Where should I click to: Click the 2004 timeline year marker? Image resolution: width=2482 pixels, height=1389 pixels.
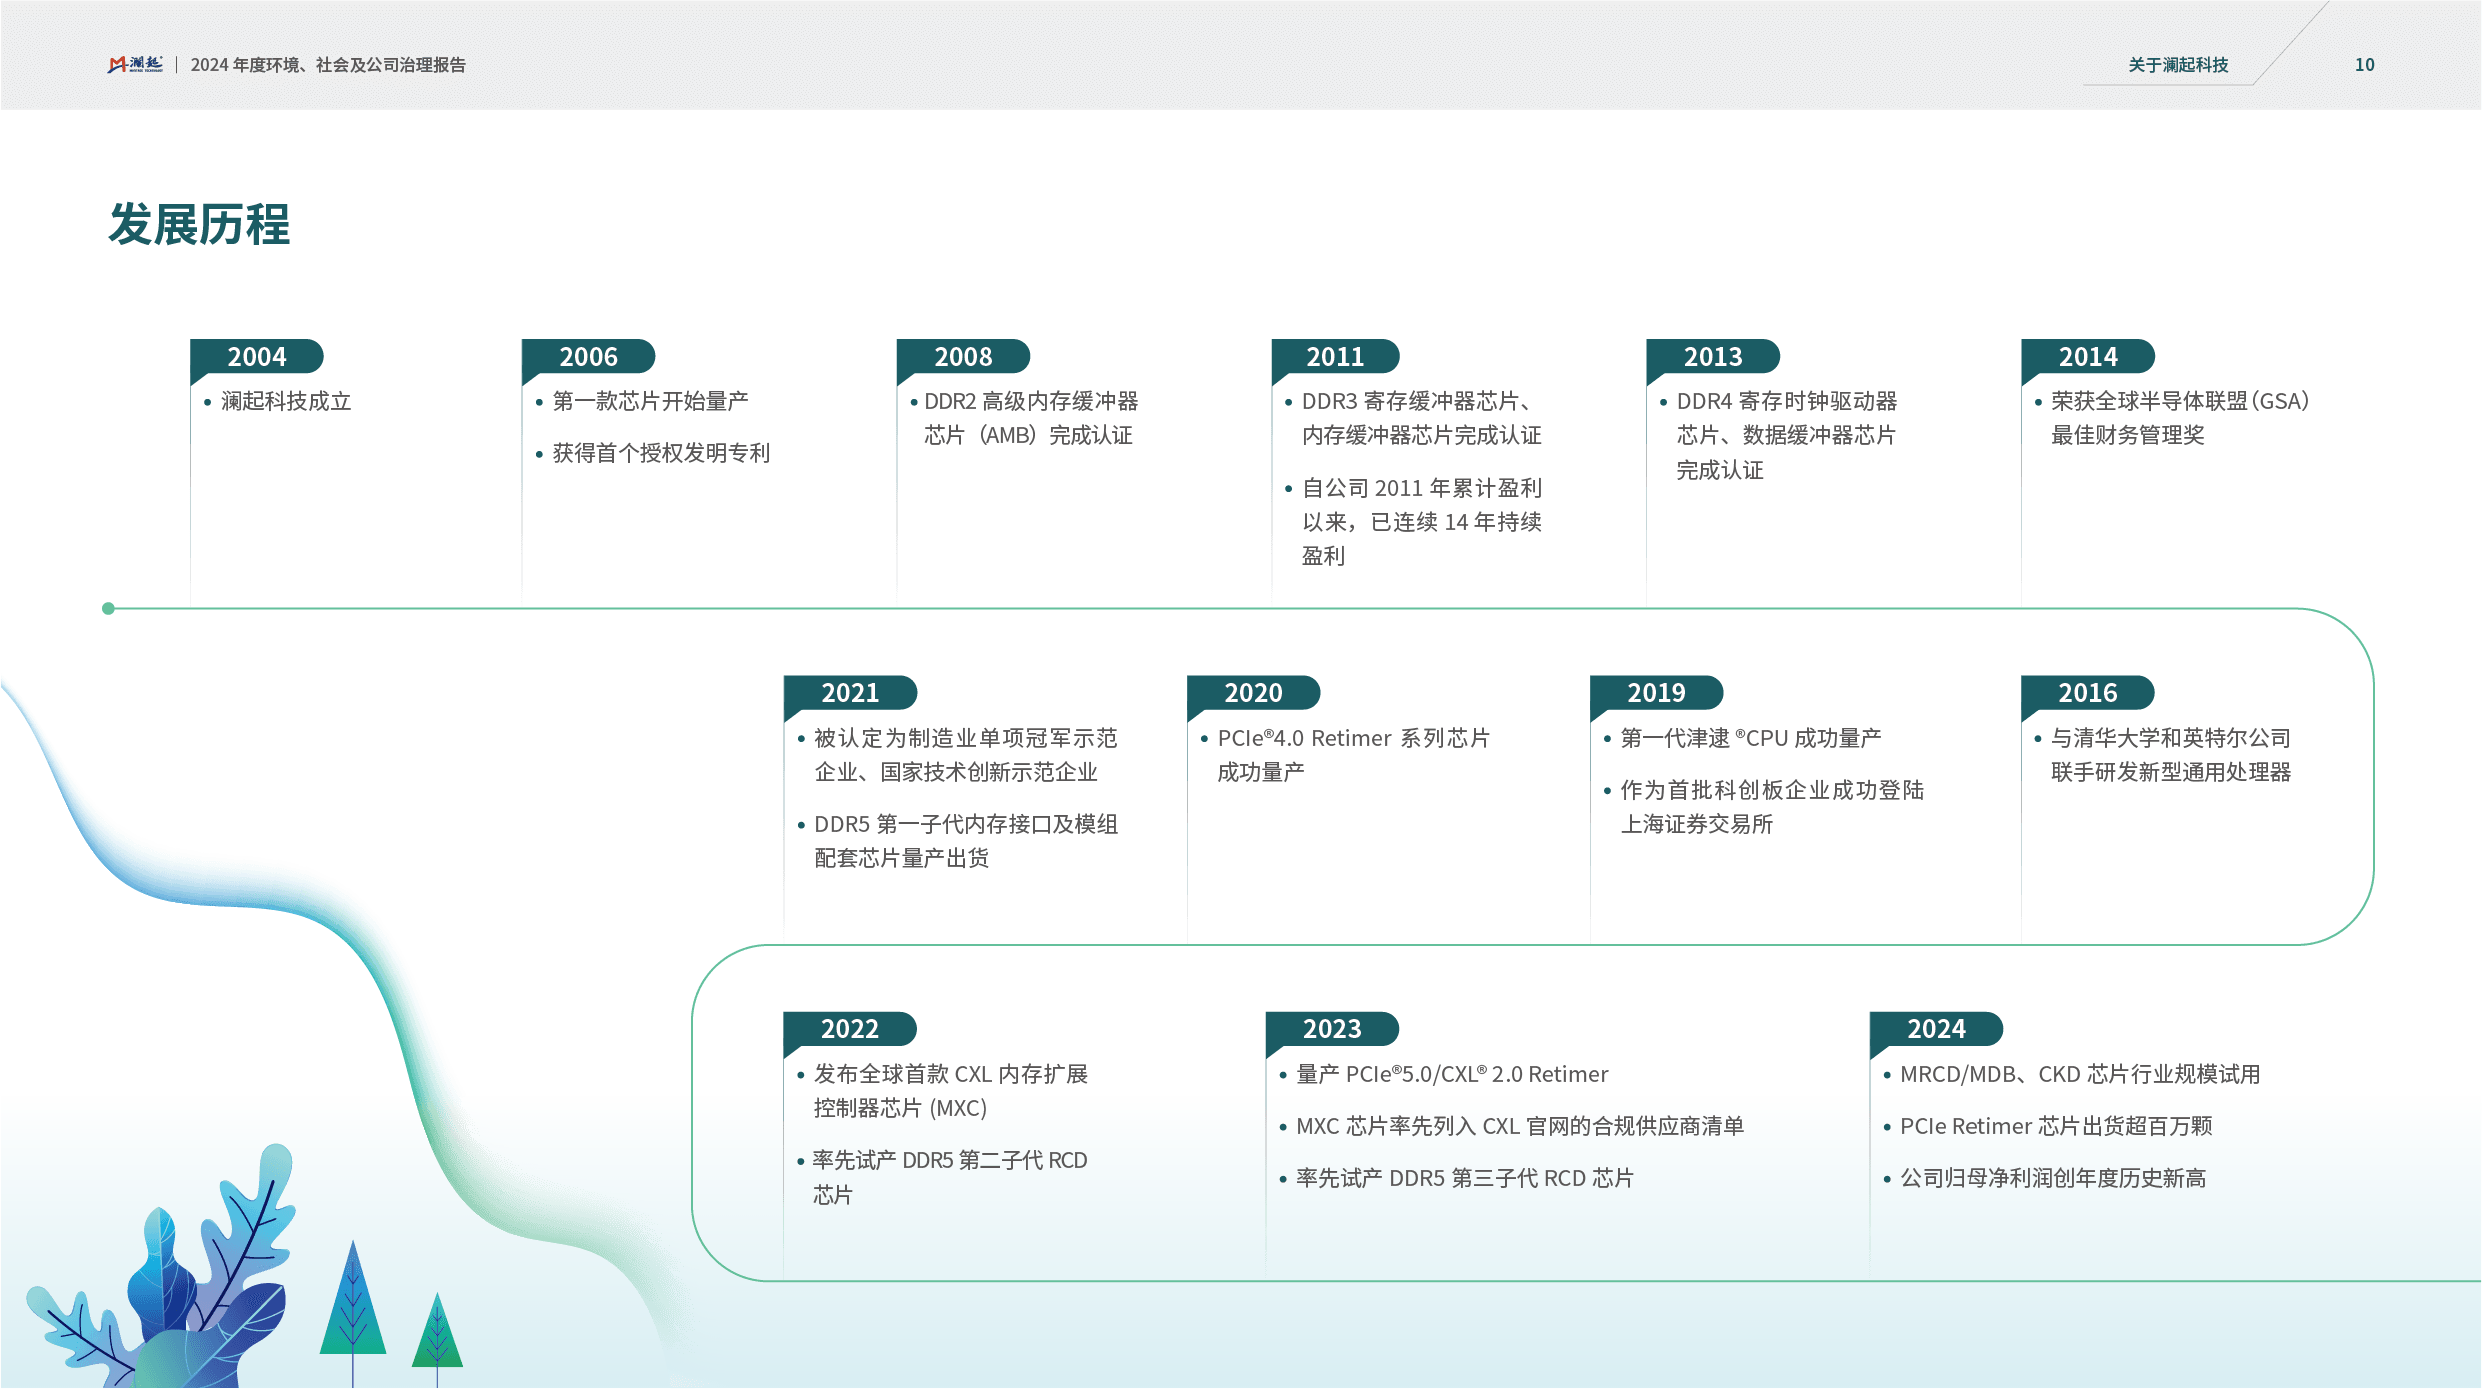(256, 357)
